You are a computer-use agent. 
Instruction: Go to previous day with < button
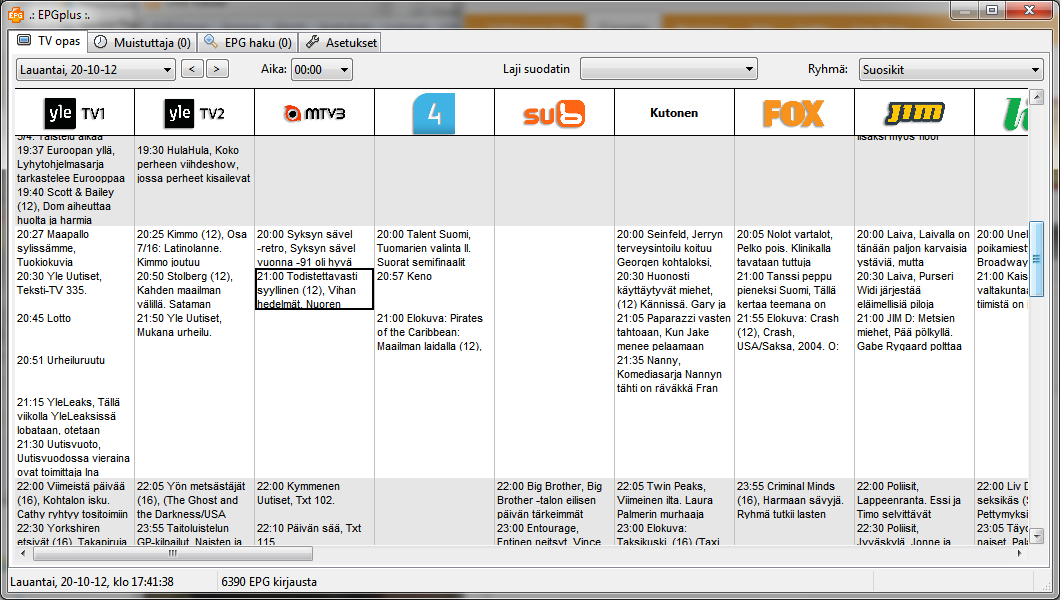[192, 69]
